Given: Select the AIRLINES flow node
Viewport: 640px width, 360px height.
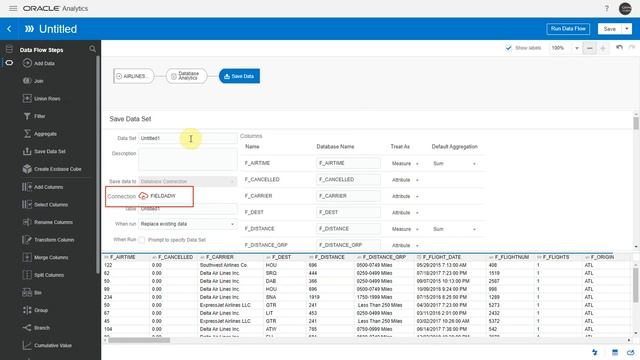Looking at the screenshot, I should [x=133, y=76].
